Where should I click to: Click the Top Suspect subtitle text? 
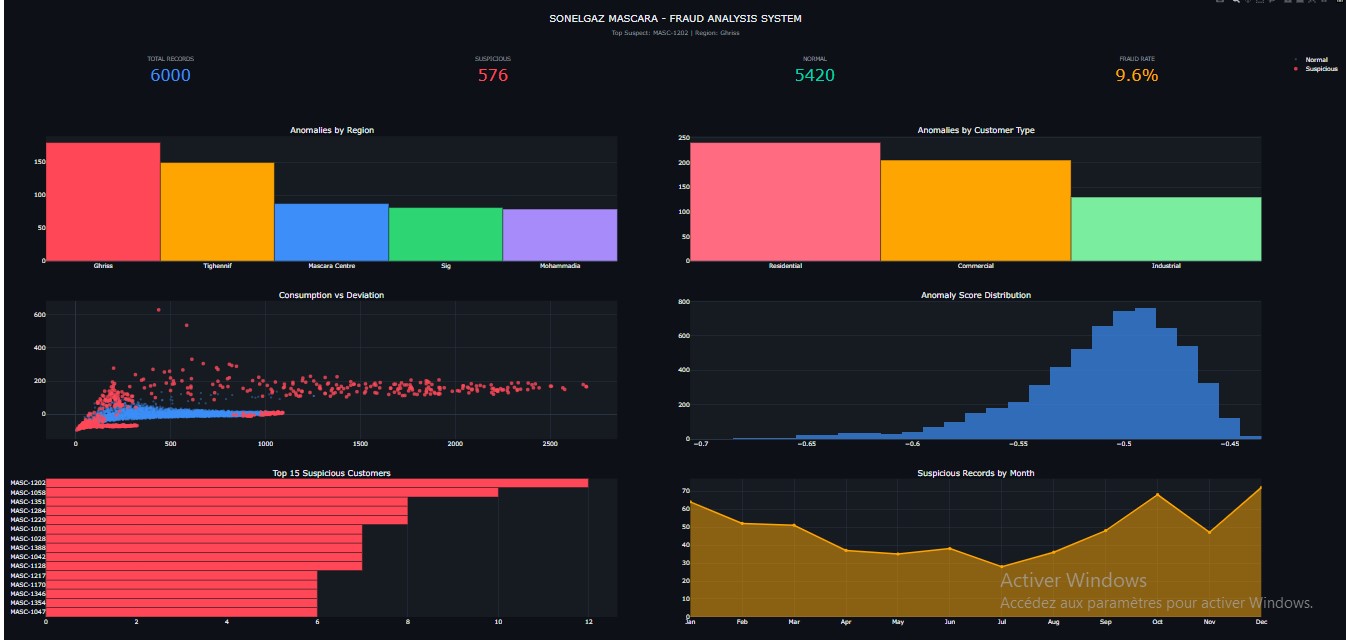click(x=675, y=33)
